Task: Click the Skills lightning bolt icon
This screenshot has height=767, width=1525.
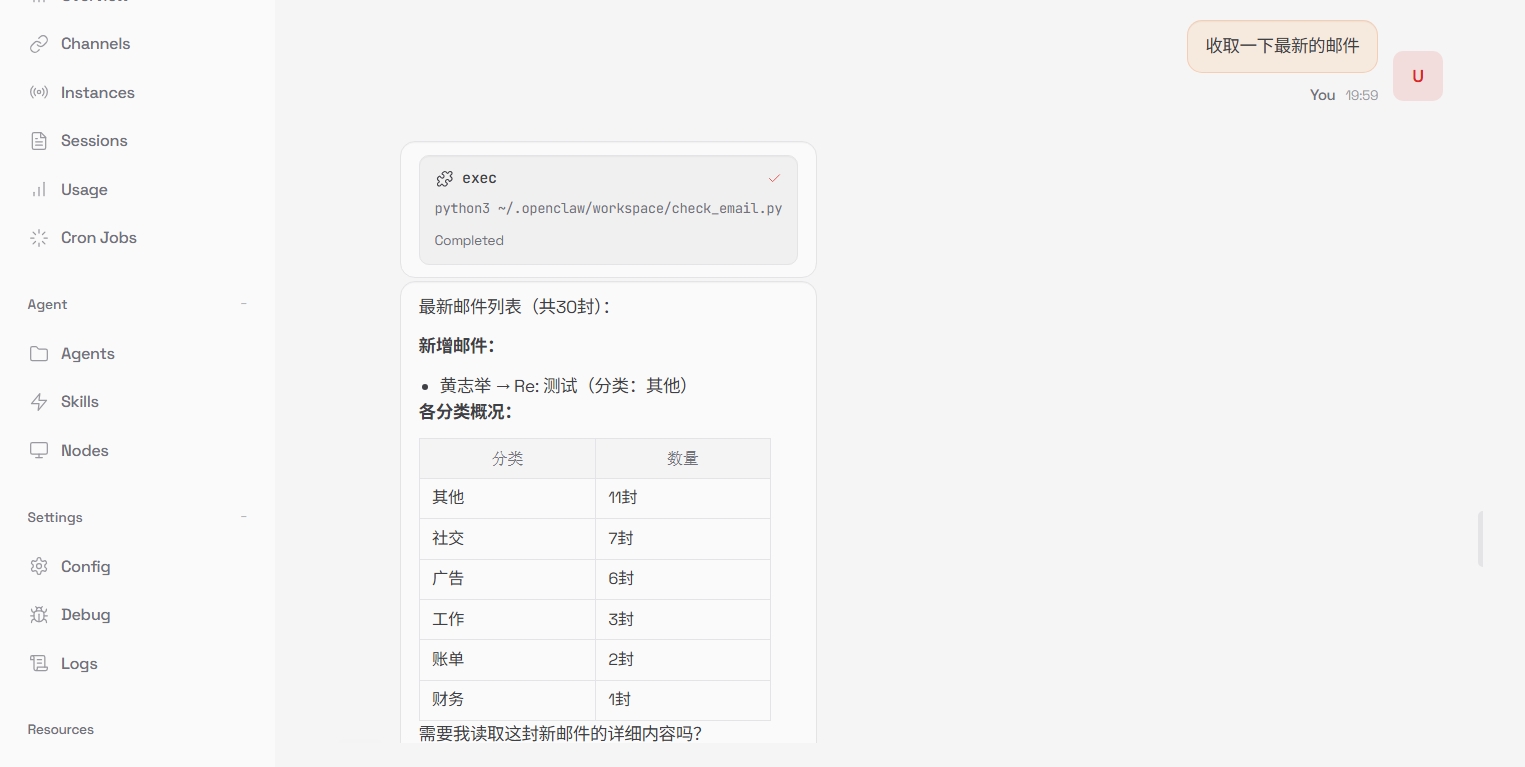Action: (39, 402)
